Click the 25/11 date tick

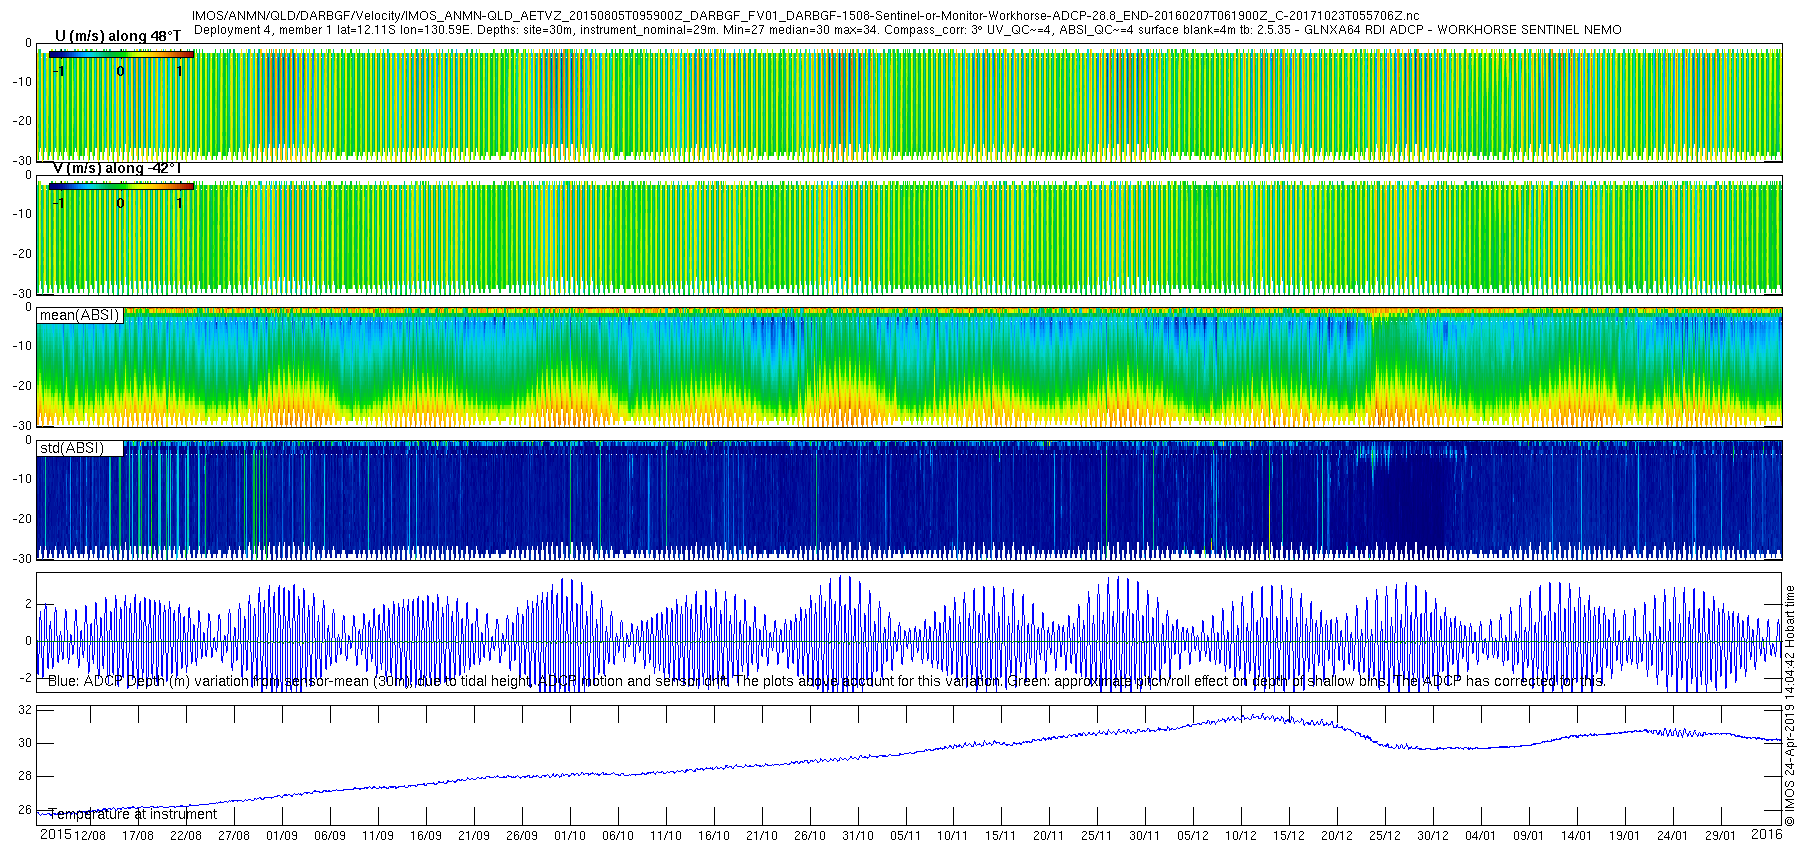click(x=1097, y=835)
